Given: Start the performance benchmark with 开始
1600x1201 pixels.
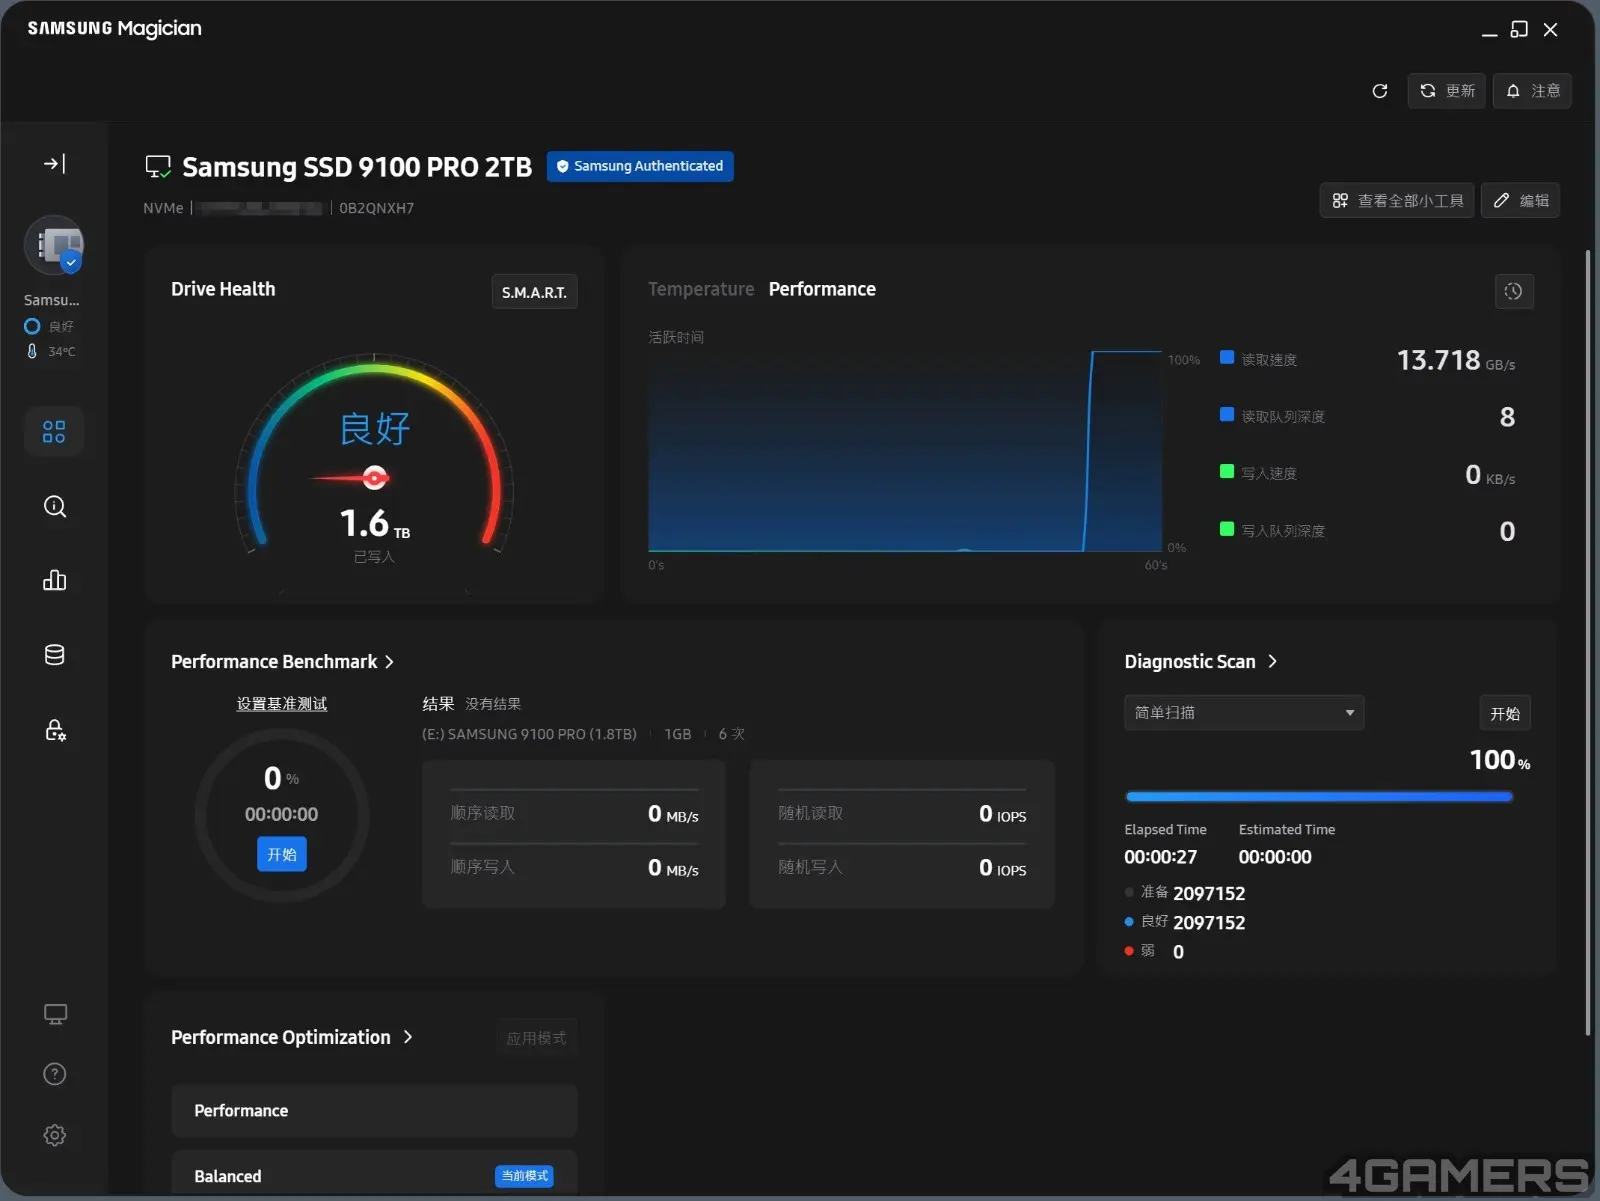Looking at the screenshot, I should 282,854.
